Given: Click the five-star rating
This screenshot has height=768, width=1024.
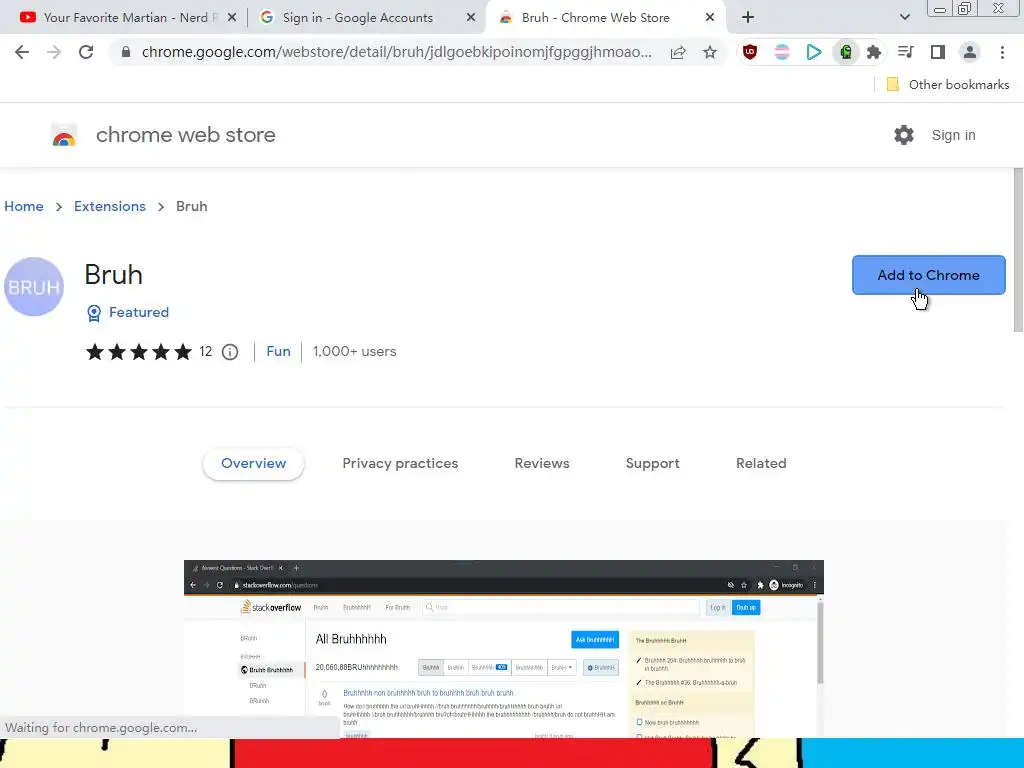Looking at the screenshot, I should click(x=139, y=352).
